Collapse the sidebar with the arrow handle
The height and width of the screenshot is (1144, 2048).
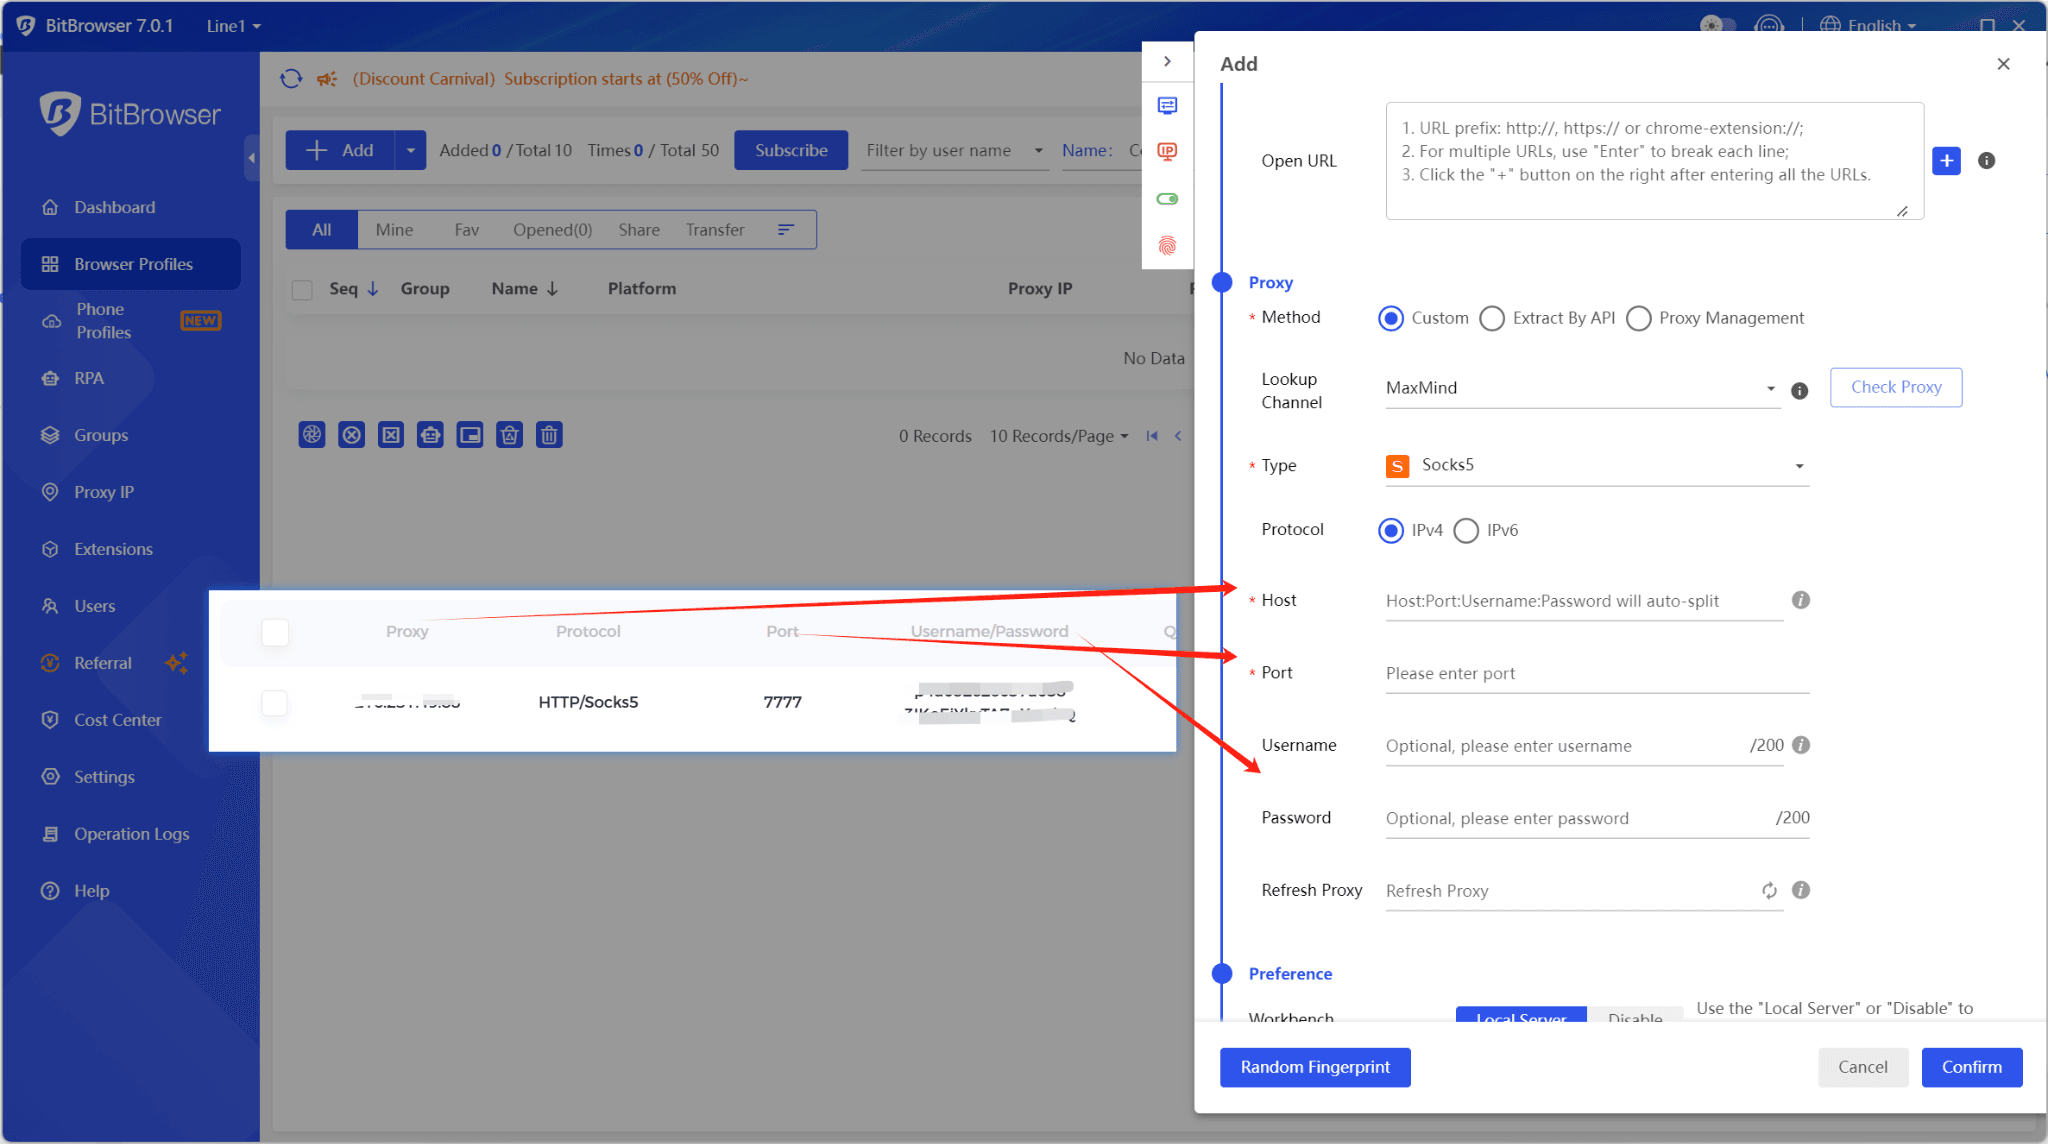[251, 158]
